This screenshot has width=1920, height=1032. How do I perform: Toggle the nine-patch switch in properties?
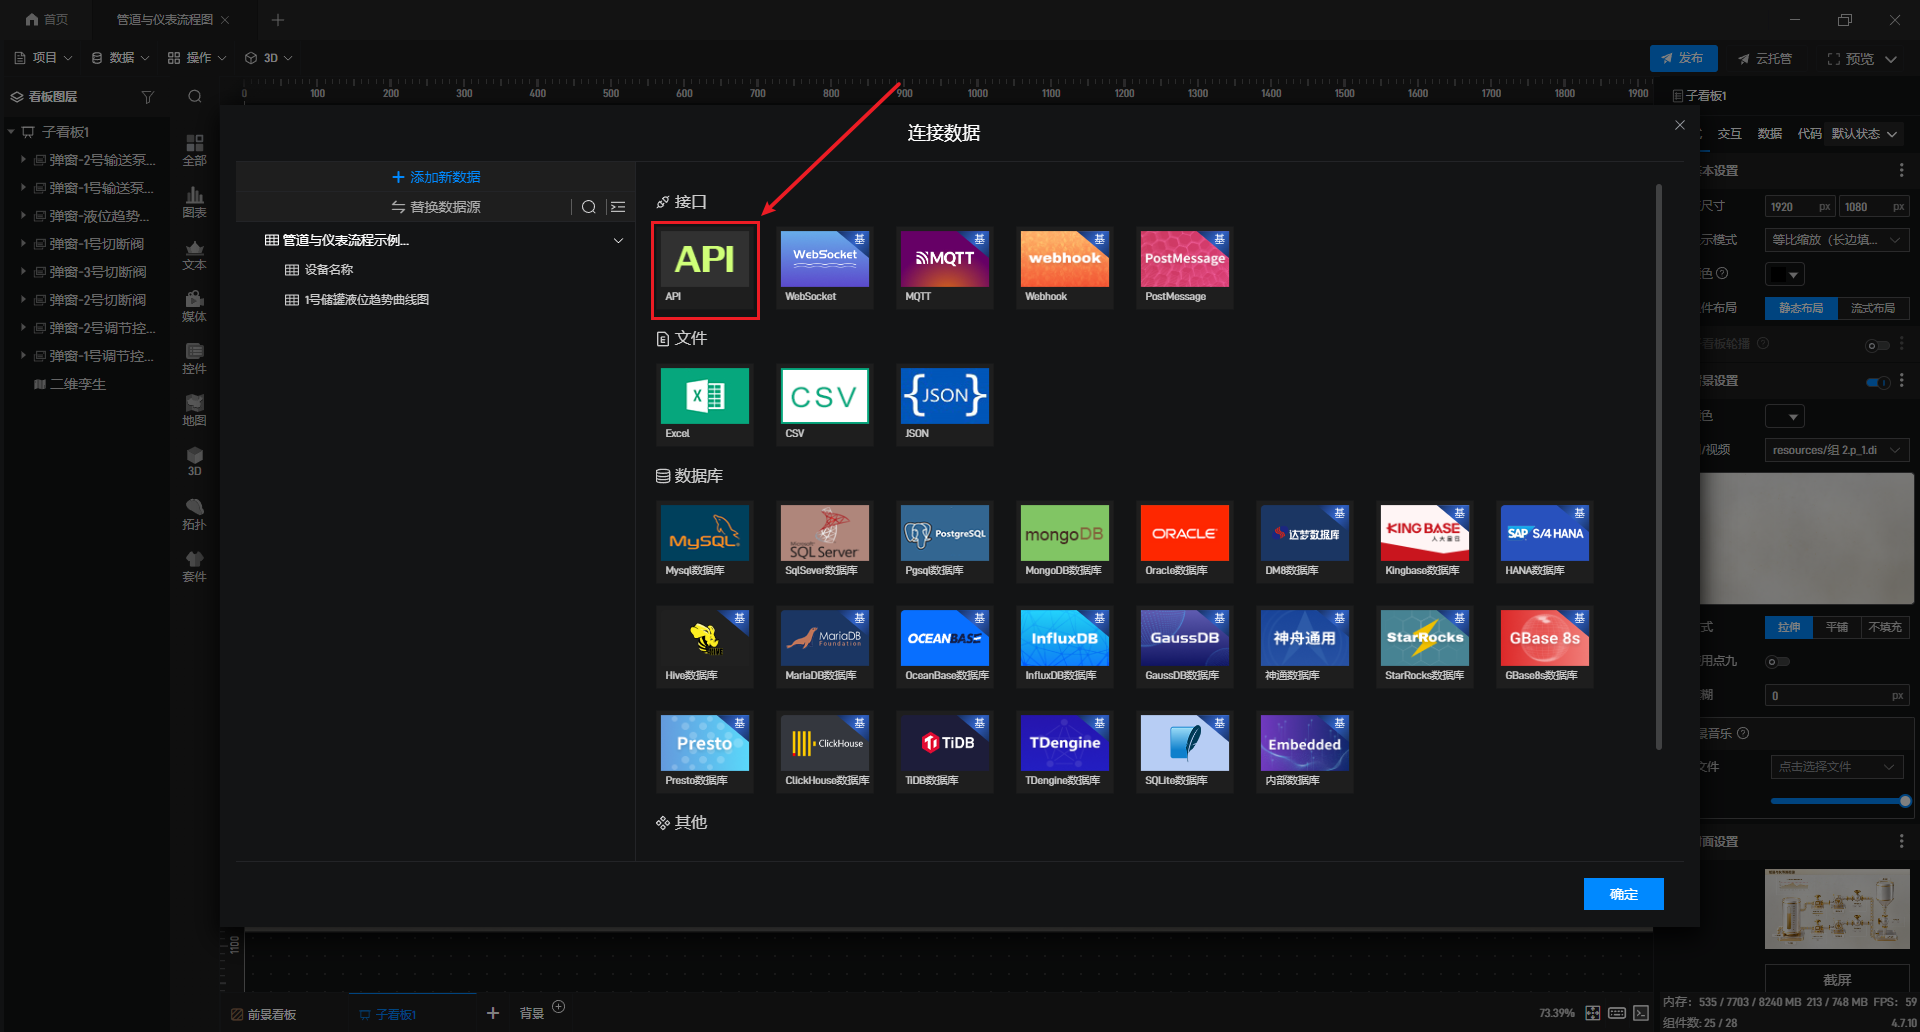tap(1777, 662)
